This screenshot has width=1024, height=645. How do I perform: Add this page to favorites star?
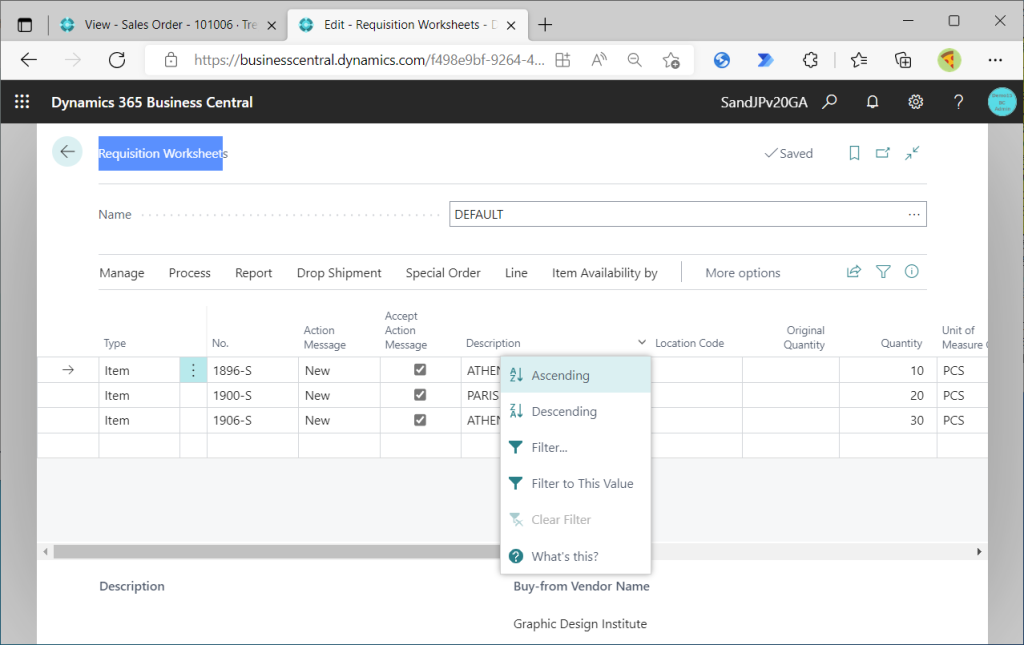tap(671, 60)
